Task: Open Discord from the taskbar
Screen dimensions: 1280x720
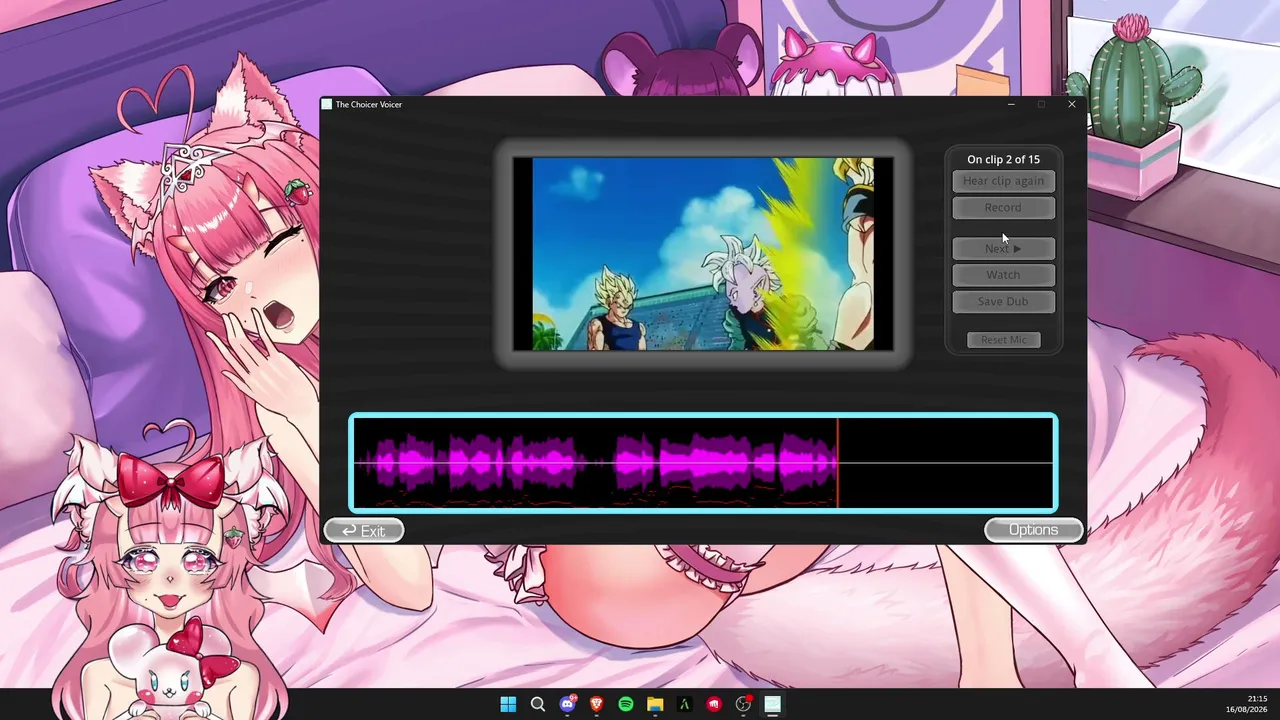Action: 568,704
